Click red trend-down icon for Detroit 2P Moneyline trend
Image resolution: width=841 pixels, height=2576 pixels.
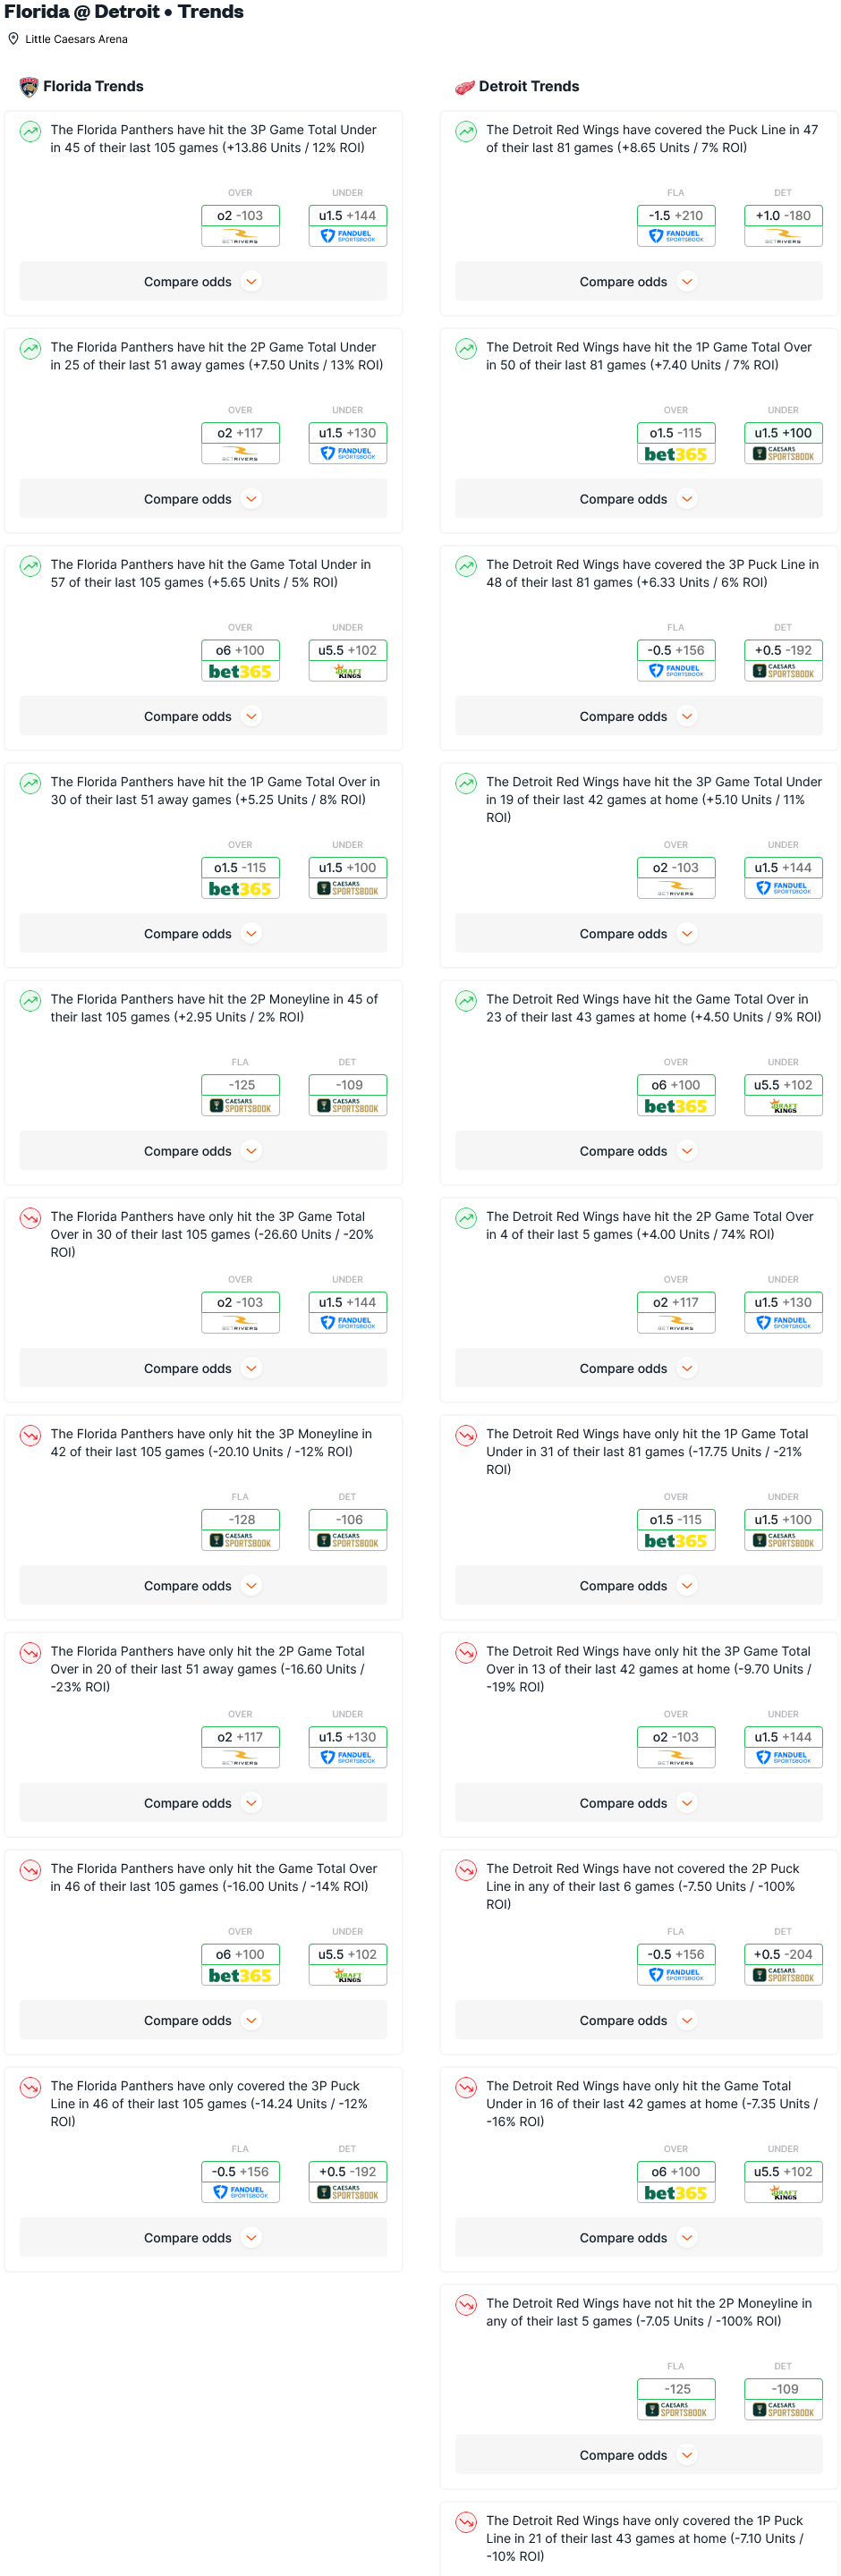pyautogui.click(x=466, y=2304)
